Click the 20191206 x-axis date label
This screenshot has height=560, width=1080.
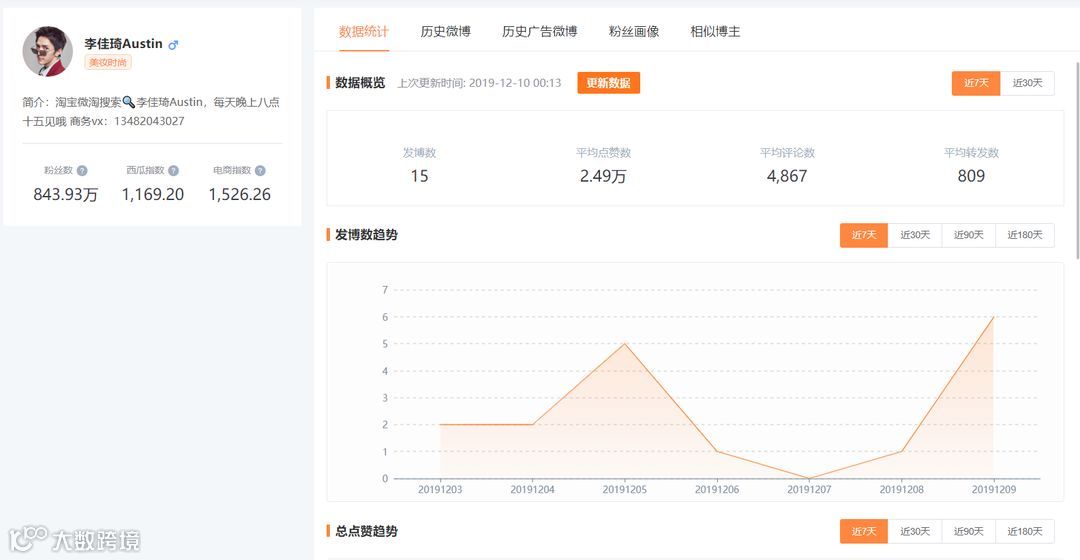coord(717,490)
